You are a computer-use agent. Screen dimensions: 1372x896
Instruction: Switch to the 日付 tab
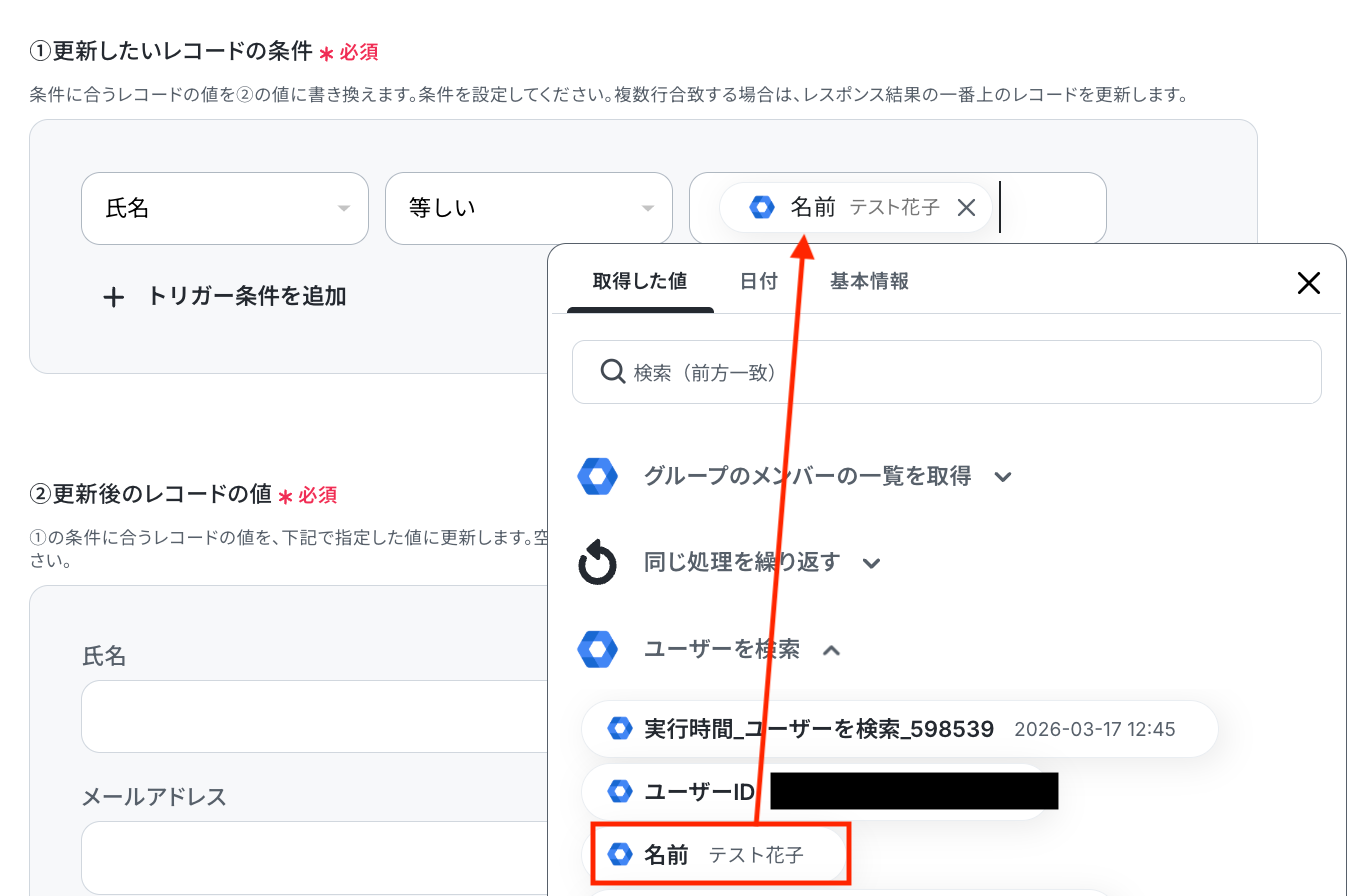coord(759,281)
